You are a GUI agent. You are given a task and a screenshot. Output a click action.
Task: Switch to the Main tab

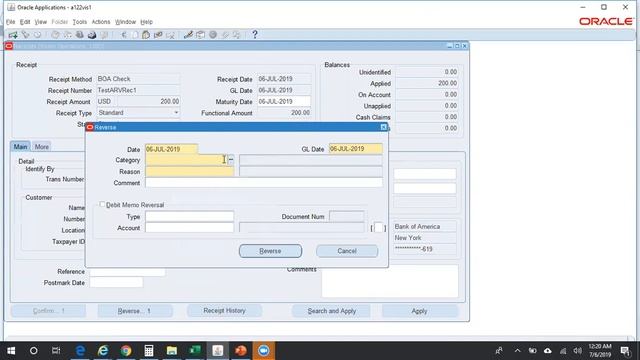(x=20, y=147)
